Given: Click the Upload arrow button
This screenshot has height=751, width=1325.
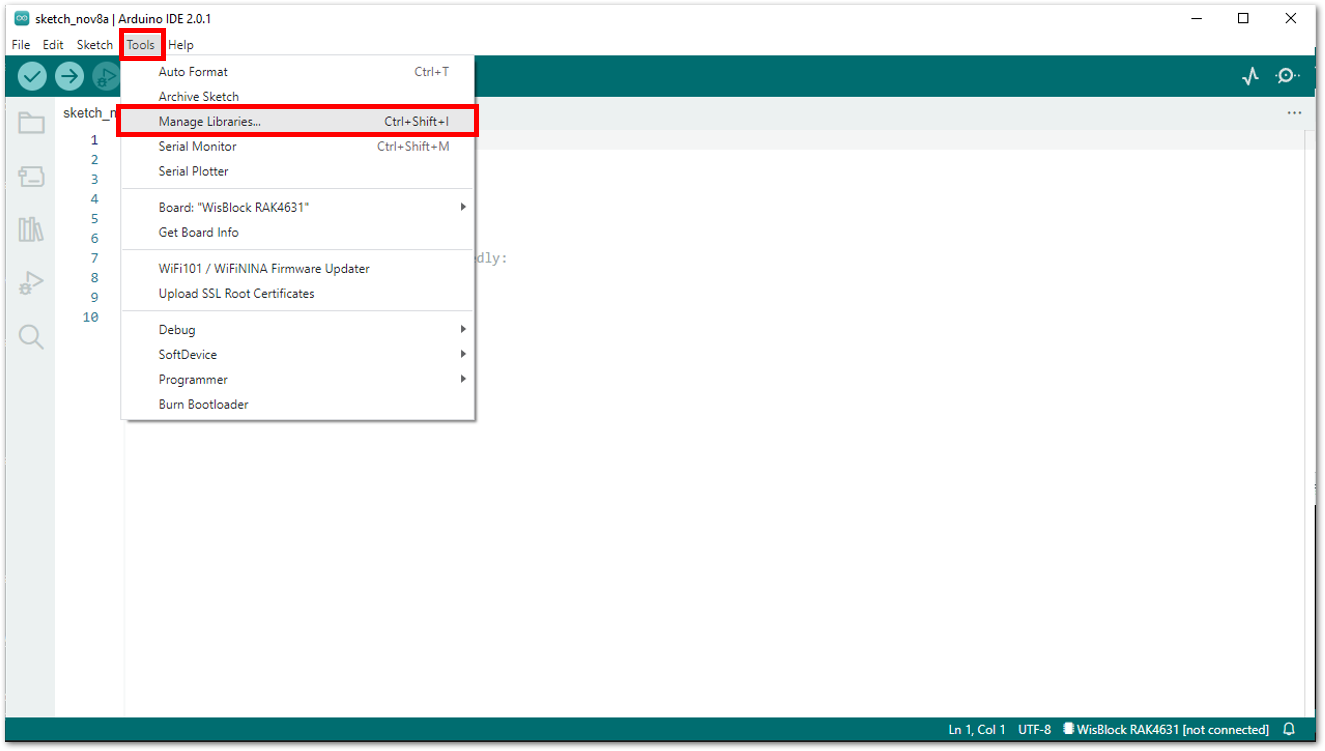Looking at the screenshot, I should pyautogui.click(x=69, y=76).
